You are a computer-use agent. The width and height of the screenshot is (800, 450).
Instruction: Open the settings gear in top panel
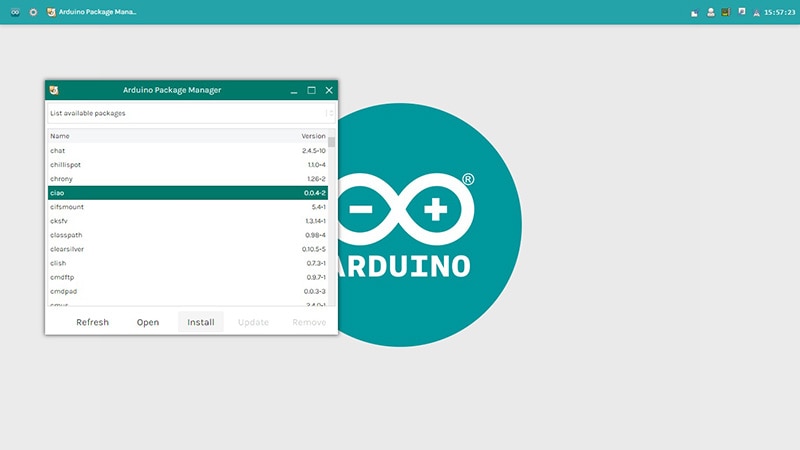click(x=33, y=12)
